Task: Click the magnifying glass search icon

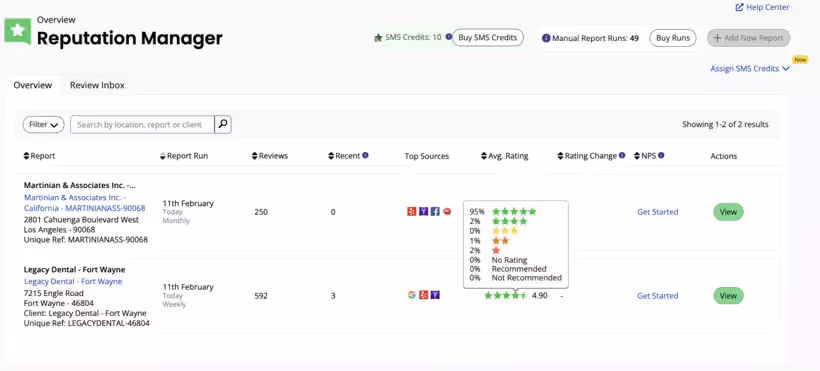Action: click(223, 125)
